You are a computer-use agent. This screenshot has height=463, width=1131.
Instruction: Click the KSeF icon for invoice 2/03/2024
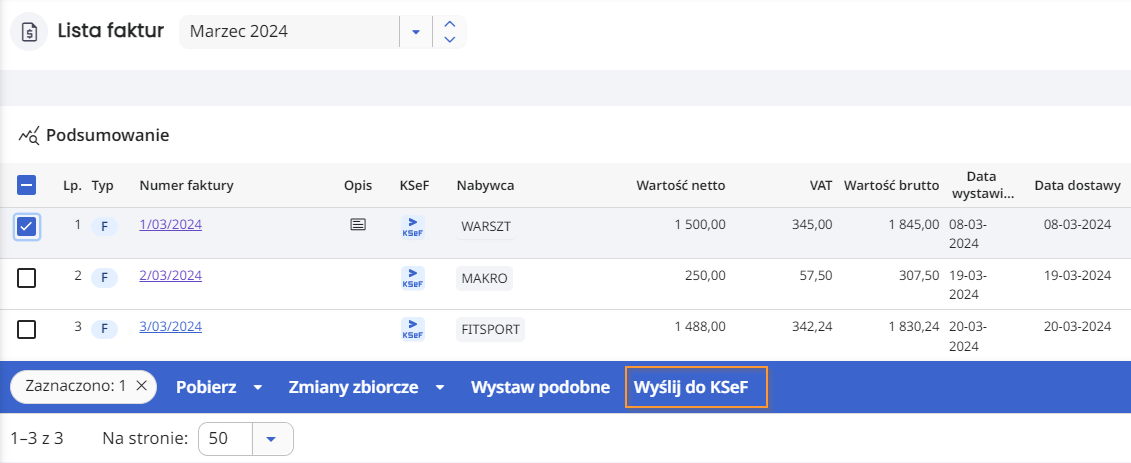tap(413, 278)
